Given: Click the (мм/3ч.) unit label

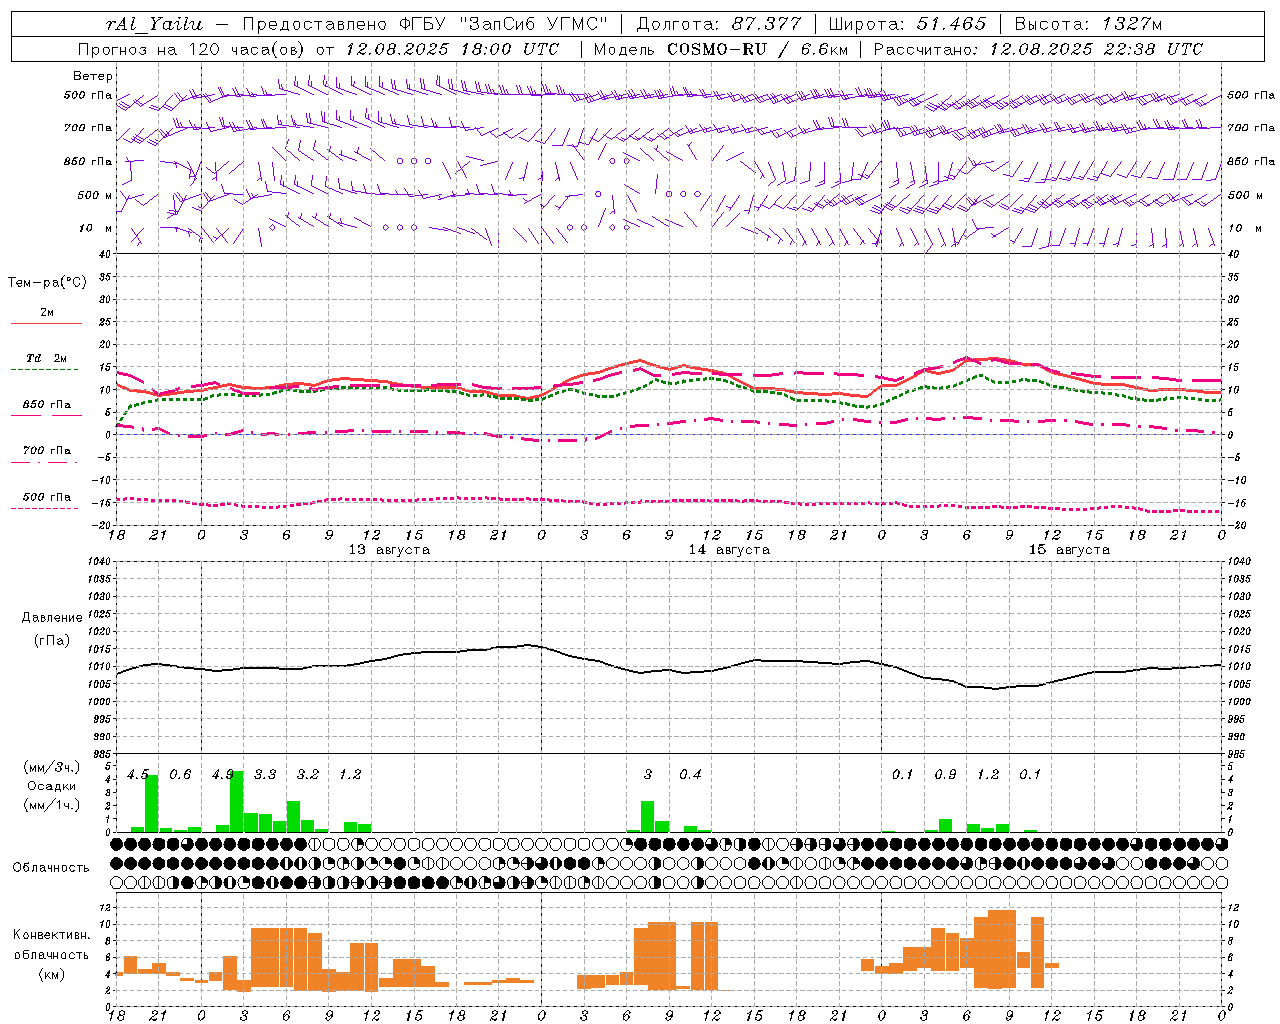Looking at the screenshot, I should point(51,767).
